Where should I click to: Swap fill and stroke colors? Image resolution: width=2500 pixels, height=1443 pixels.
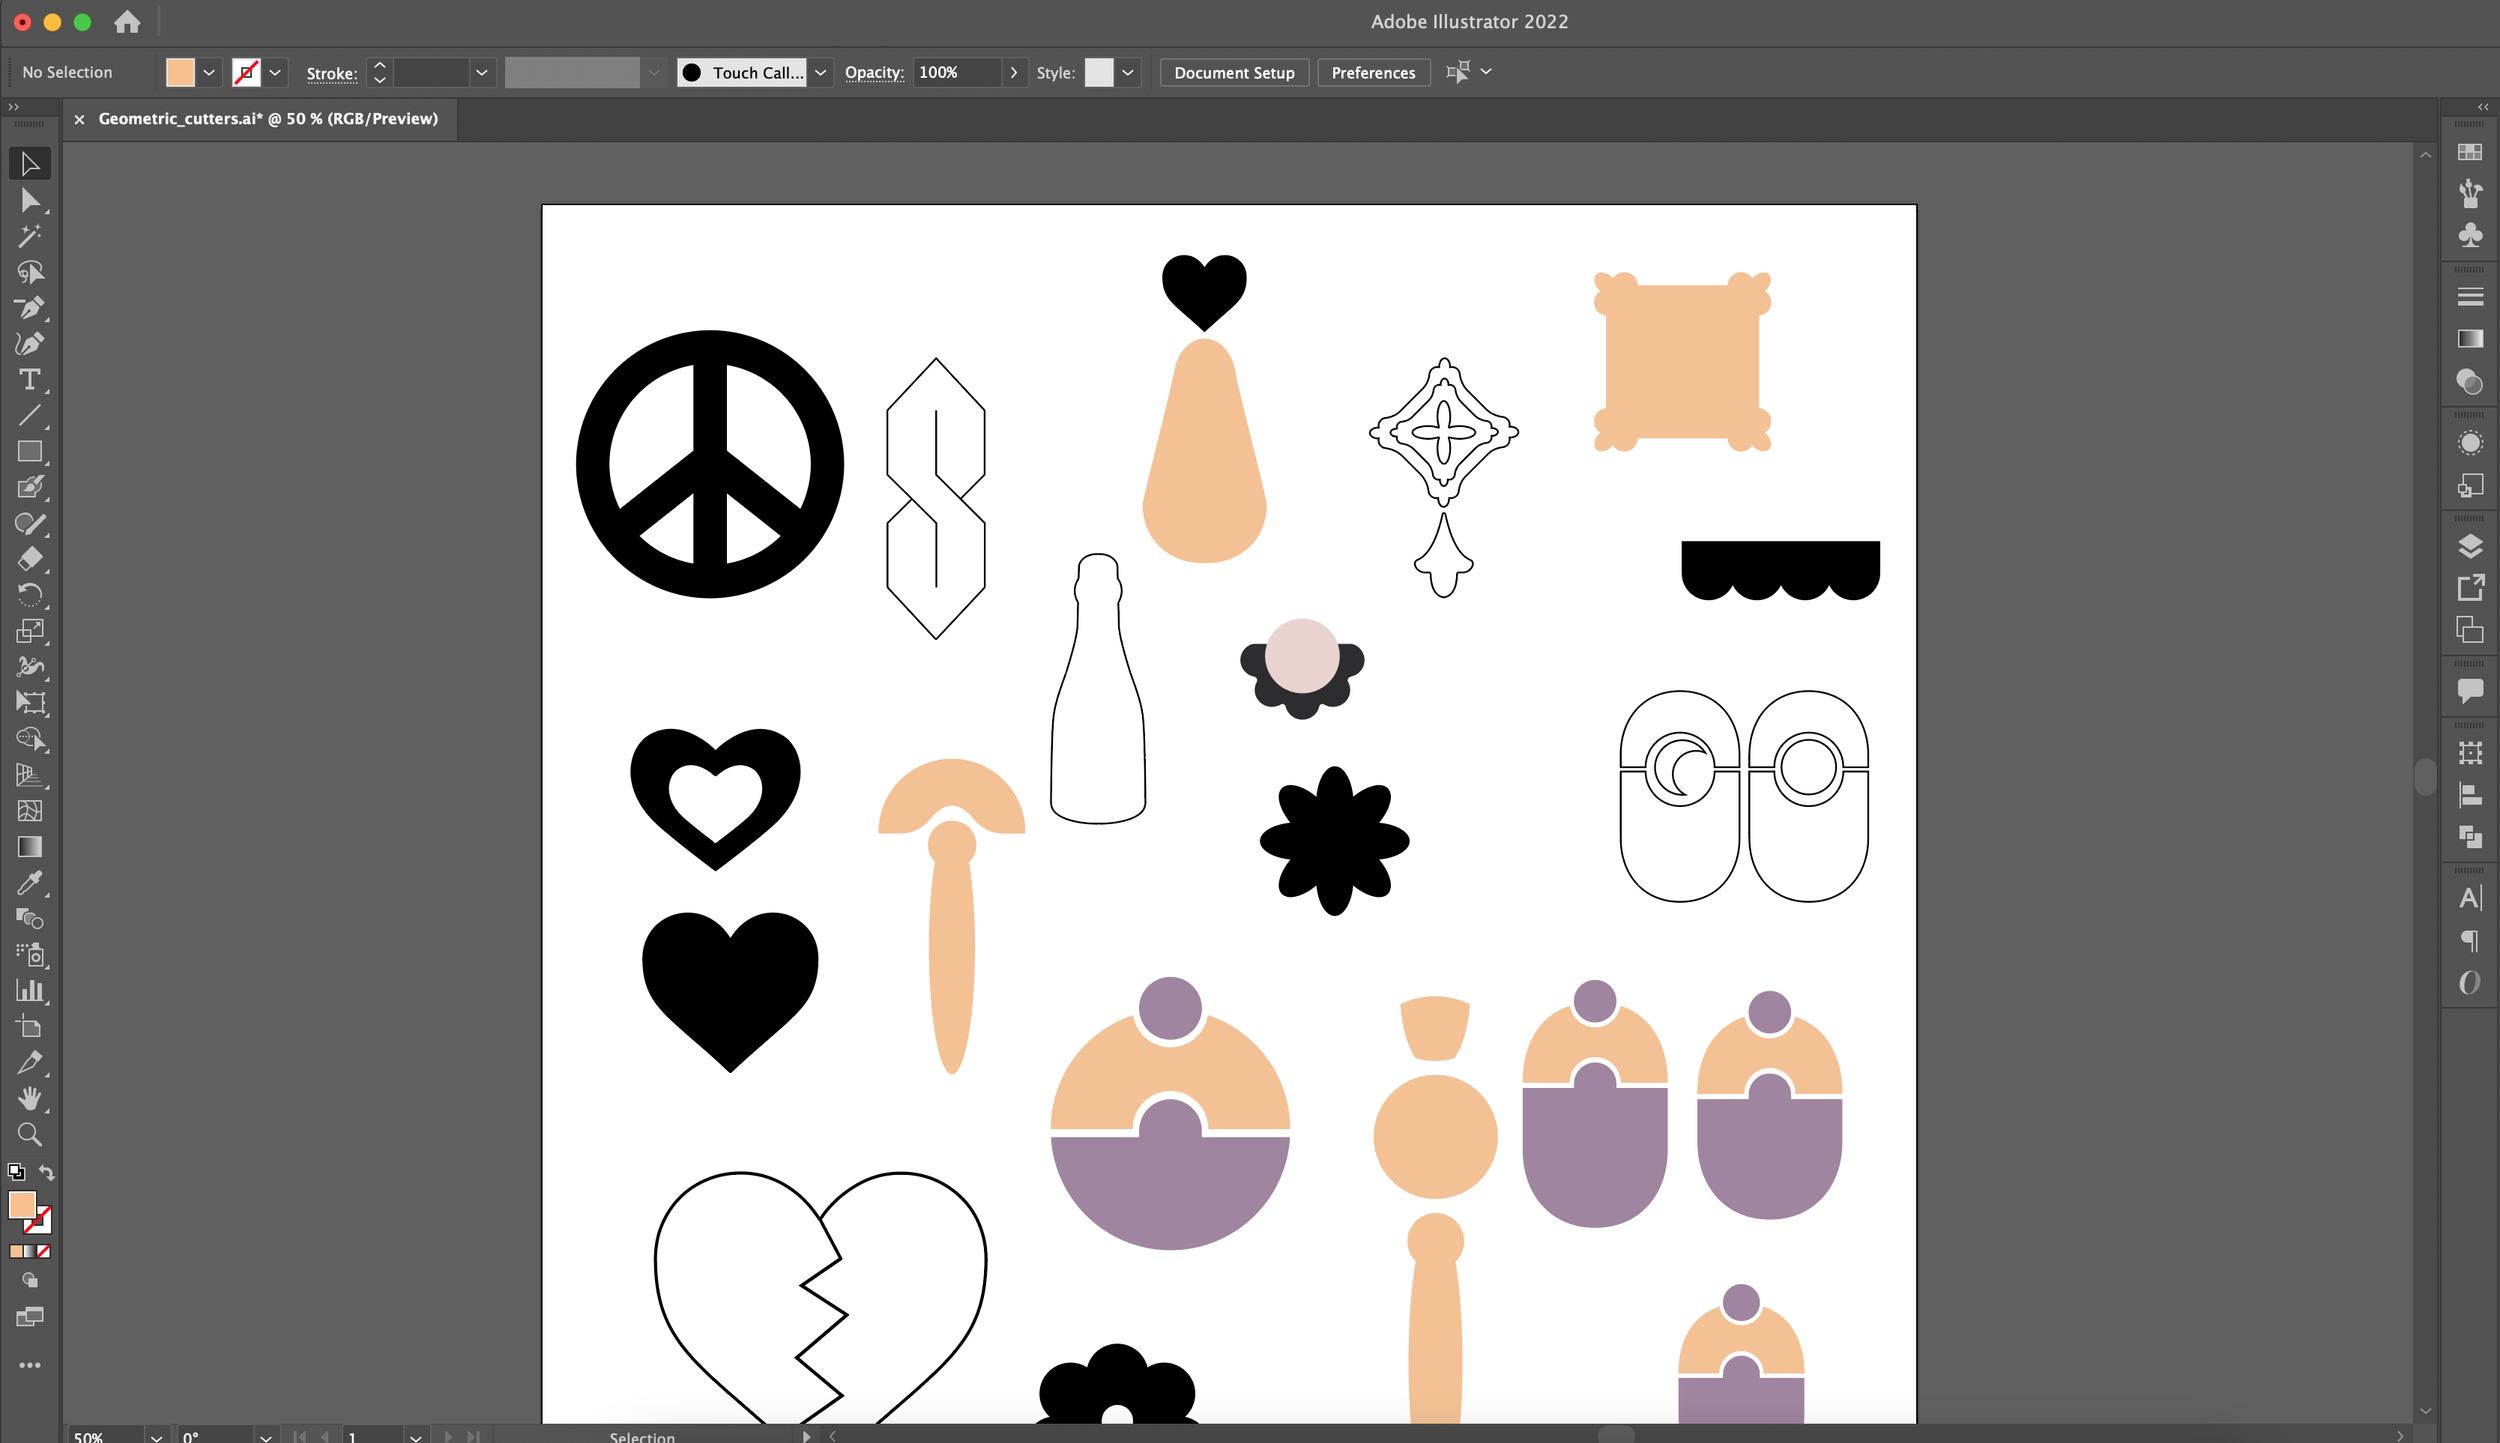click(x=47, y=1172)
